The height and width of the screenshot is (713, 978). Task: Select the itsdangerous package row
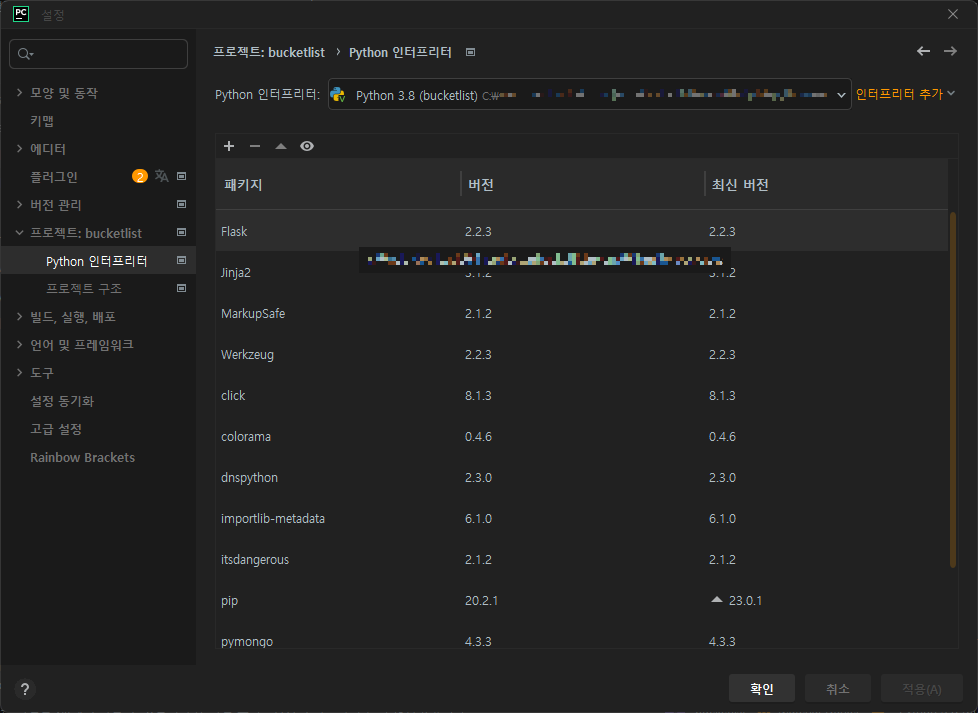(581, 560)
